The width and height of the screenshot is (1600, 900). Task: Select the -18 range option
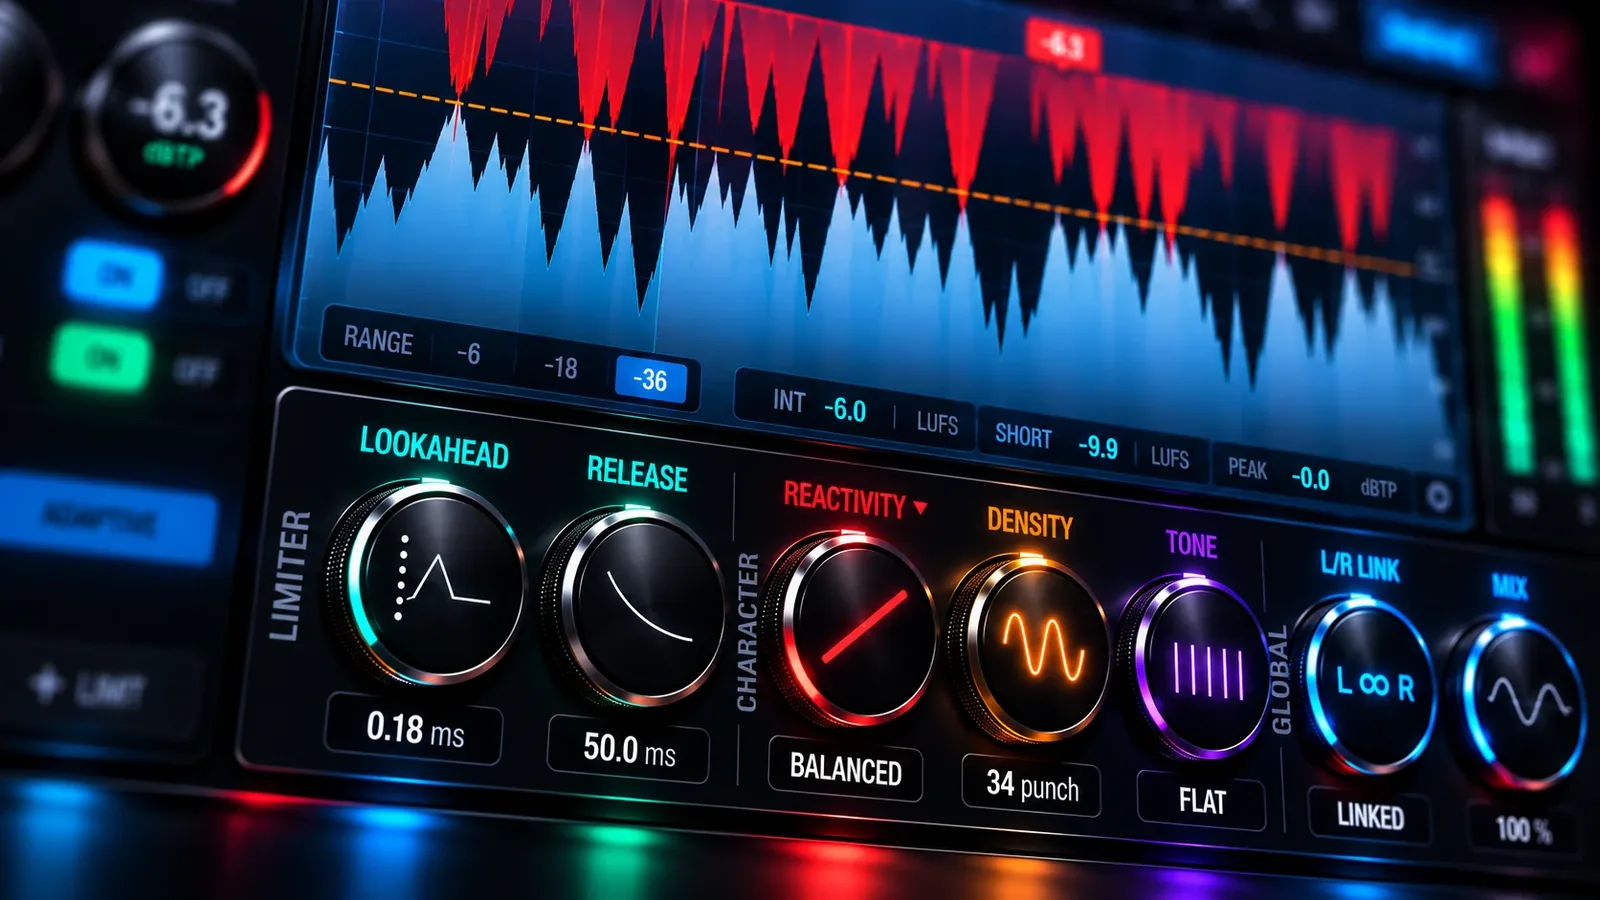click(x=561, y=367)
